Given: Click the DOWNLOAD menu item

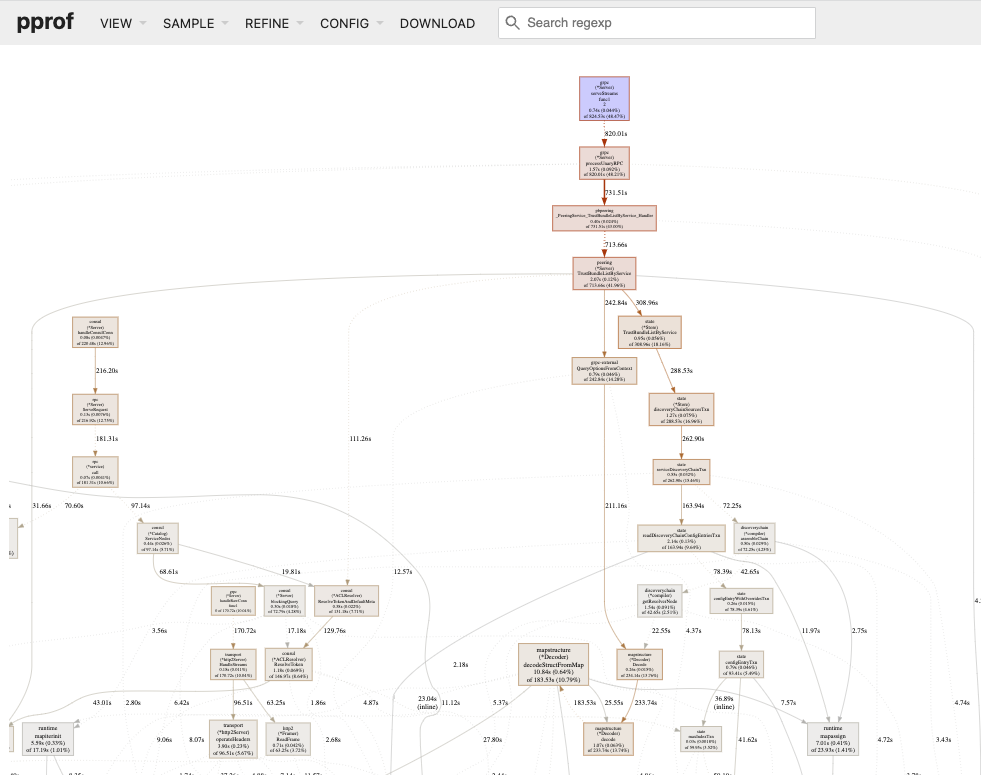Looking at the screenshot, I should [x=437, y=23].
